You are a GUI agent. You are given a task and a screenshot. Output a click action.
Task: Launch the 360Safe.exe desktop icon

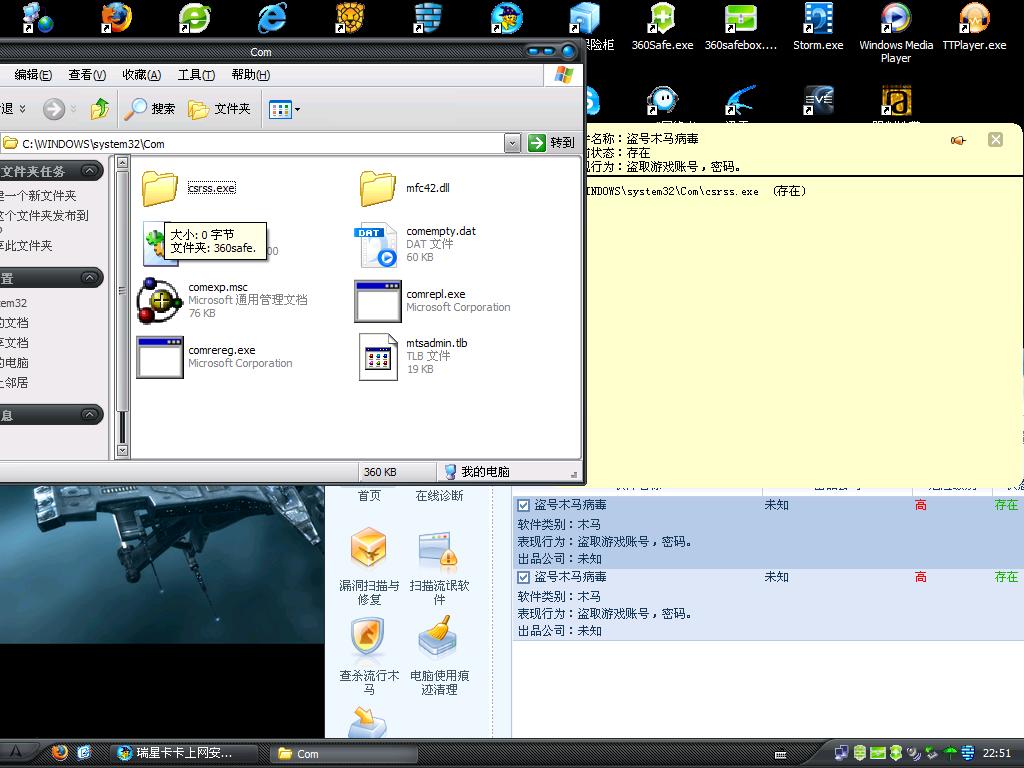point(662,26)
